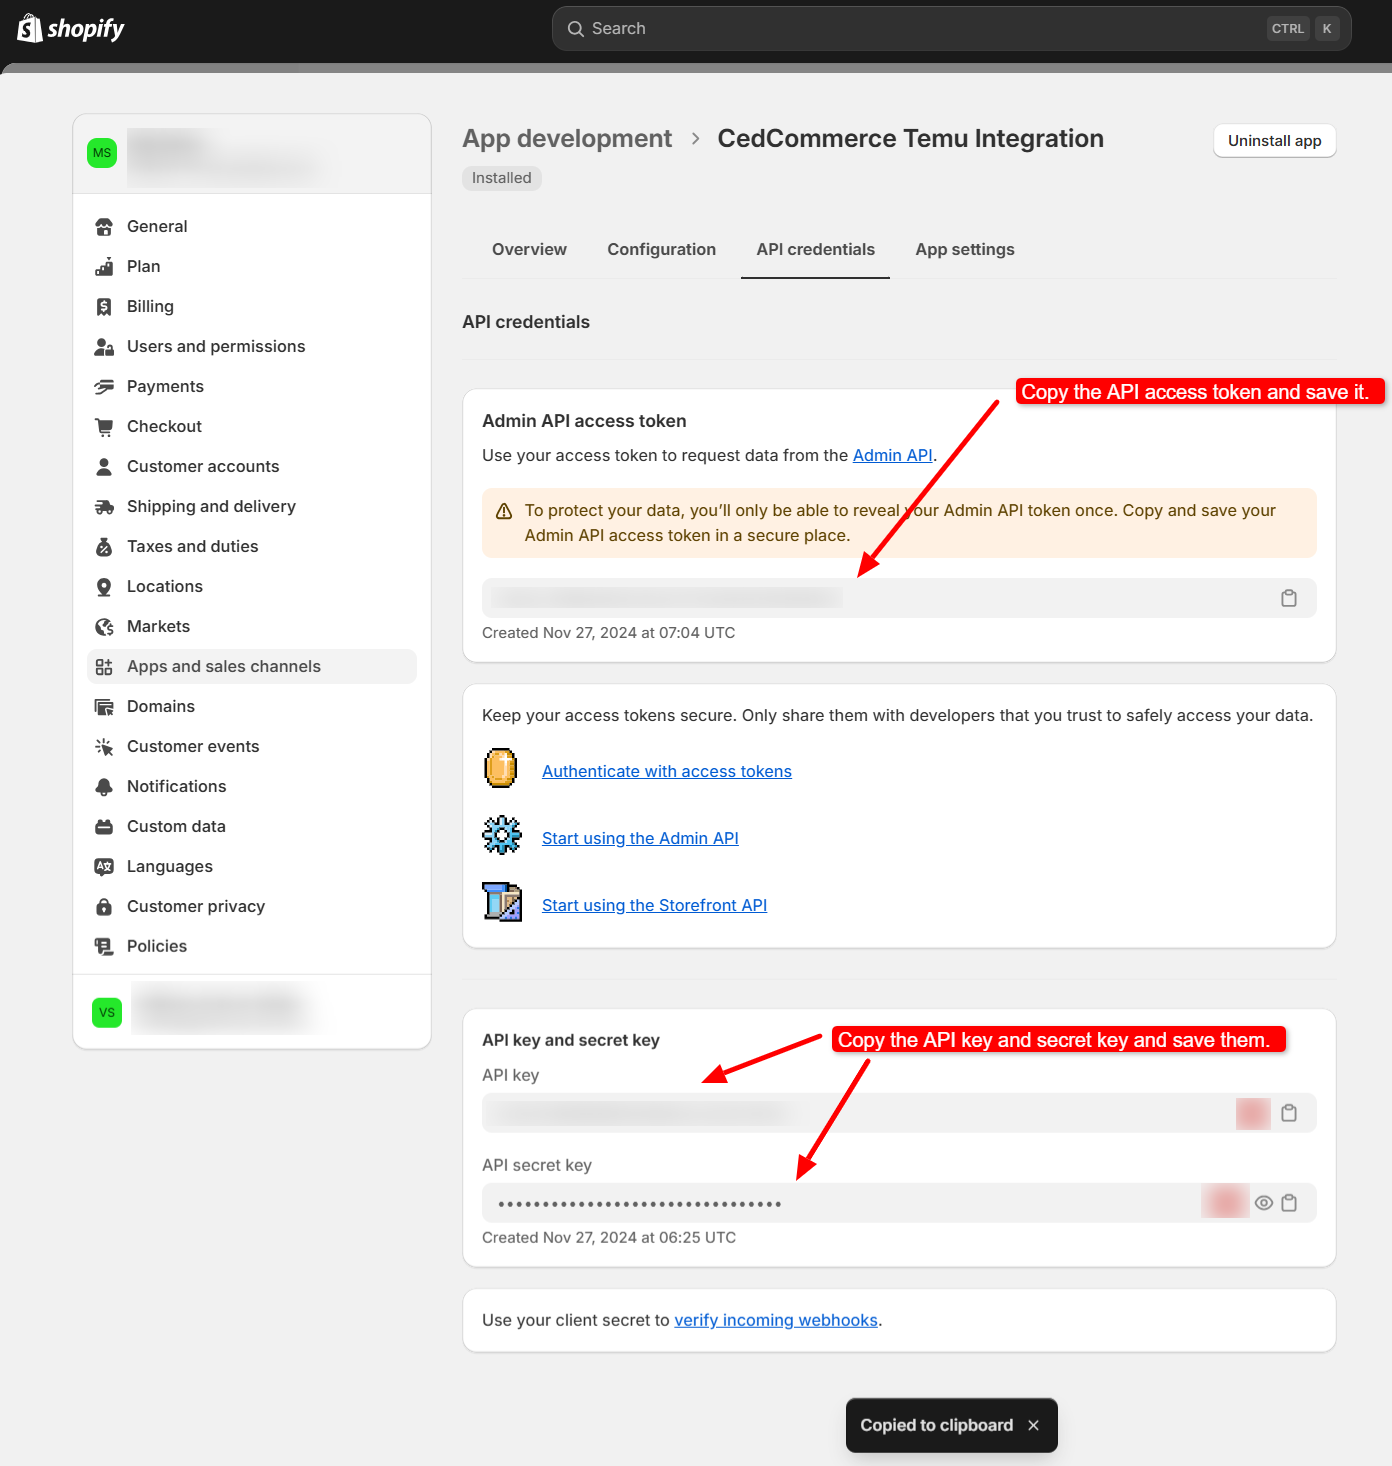Click the Plan icon in sidebar
The height and width of the screenshot is (1466, 1392).
coord(104,267)
